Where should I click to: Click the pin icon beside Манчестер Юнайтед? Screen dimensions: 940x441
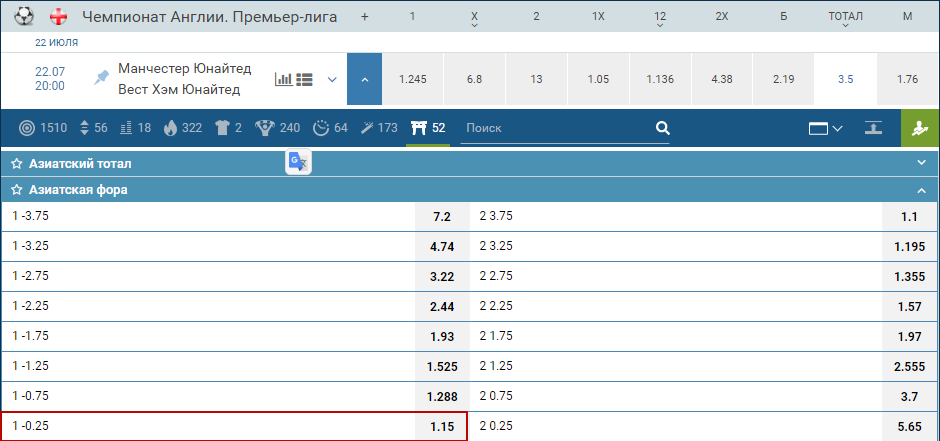[x=101, y=78]
